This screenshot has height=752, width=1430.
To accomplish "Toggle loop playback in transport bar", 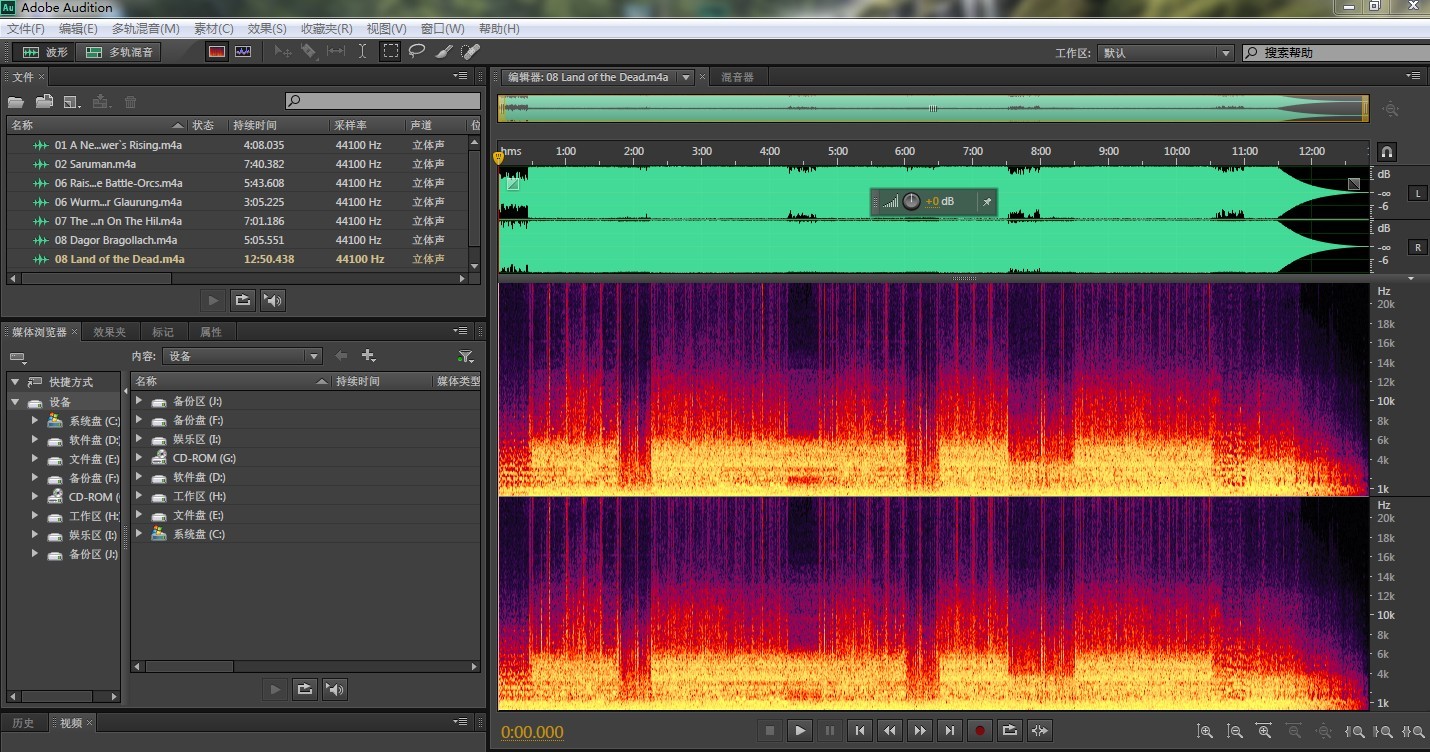I will (1009, 731).
